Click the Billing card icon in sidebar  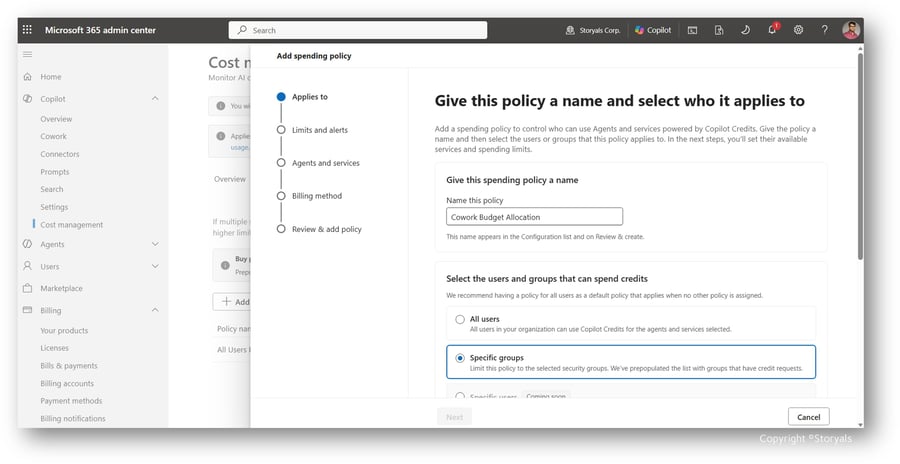27,310
